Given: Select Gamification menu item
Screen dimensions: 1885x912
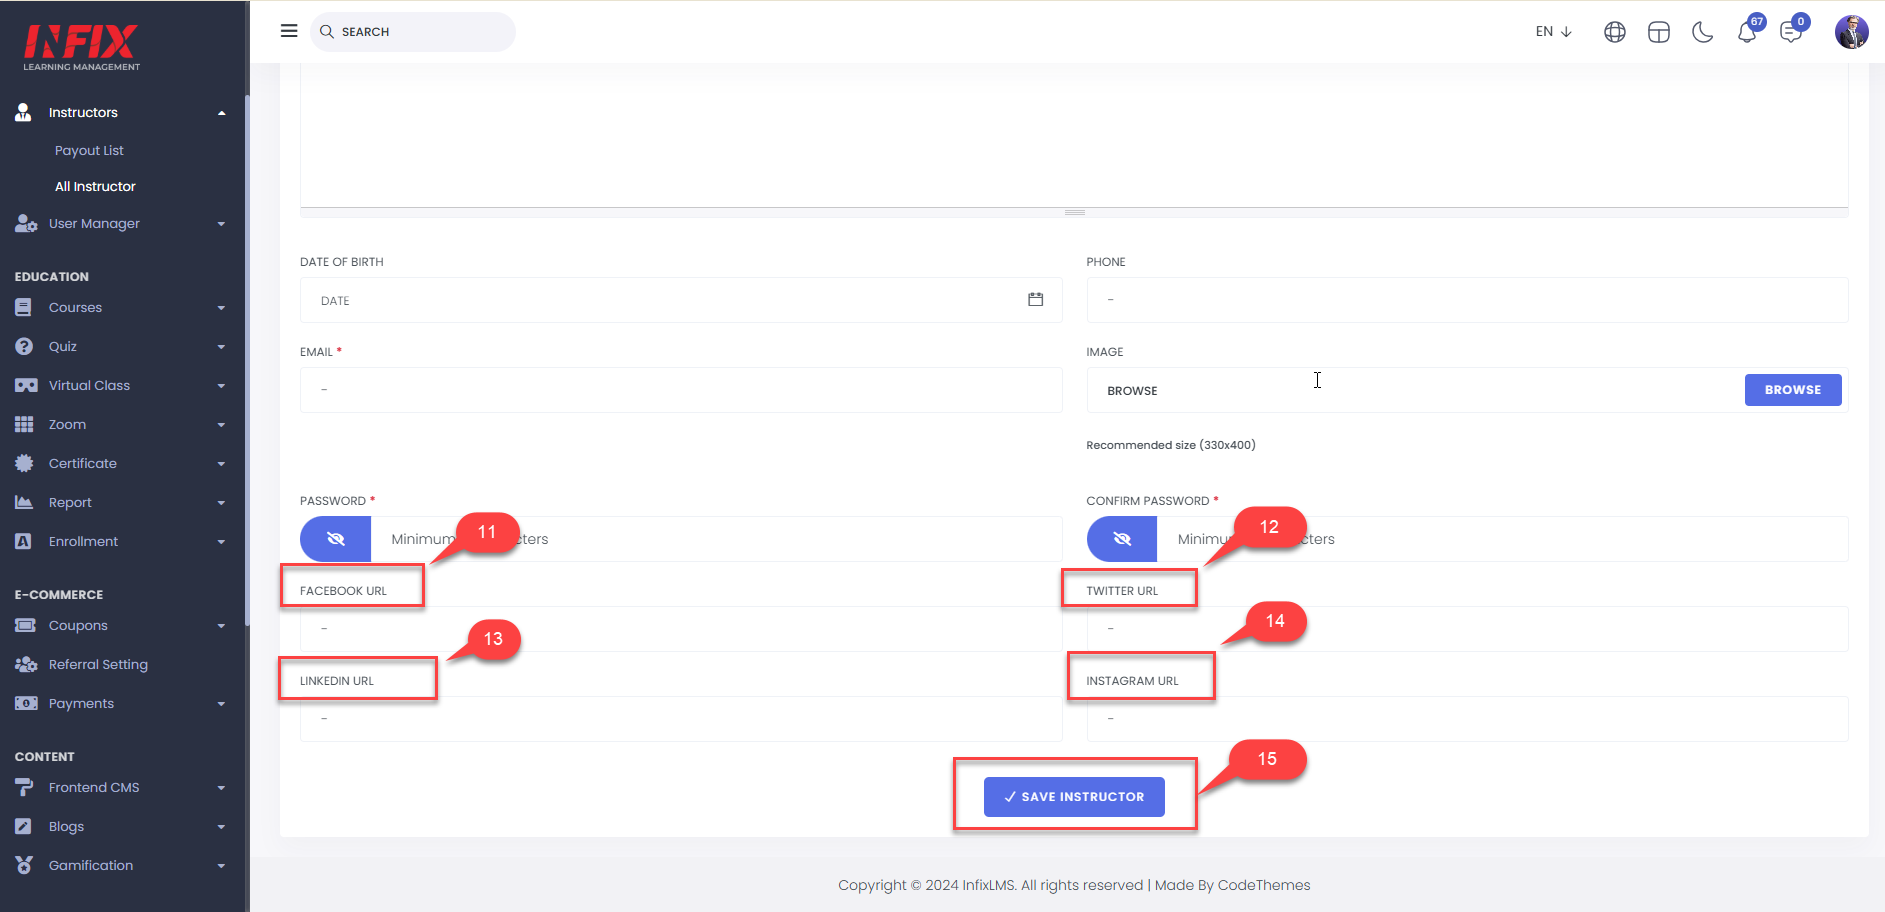Looking at the screenshot, I should (x=91, y=866).
